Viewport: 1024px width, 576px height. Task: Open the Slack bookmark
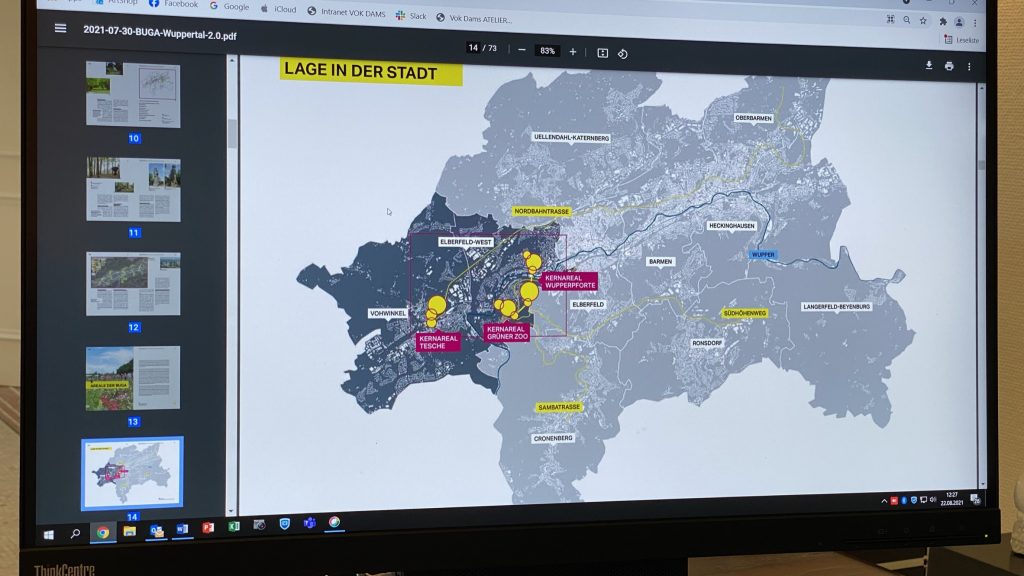click(x=411, y=16)
